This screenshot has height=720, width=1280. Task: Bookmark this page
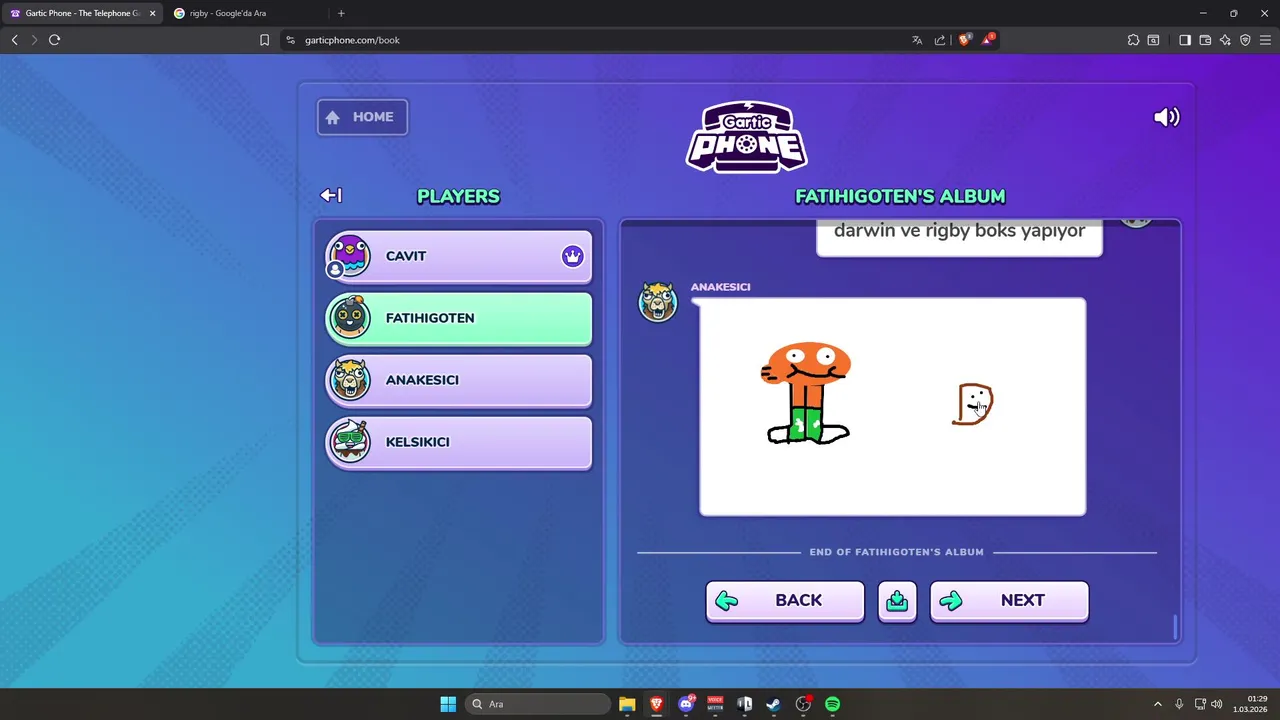(264, 40)
